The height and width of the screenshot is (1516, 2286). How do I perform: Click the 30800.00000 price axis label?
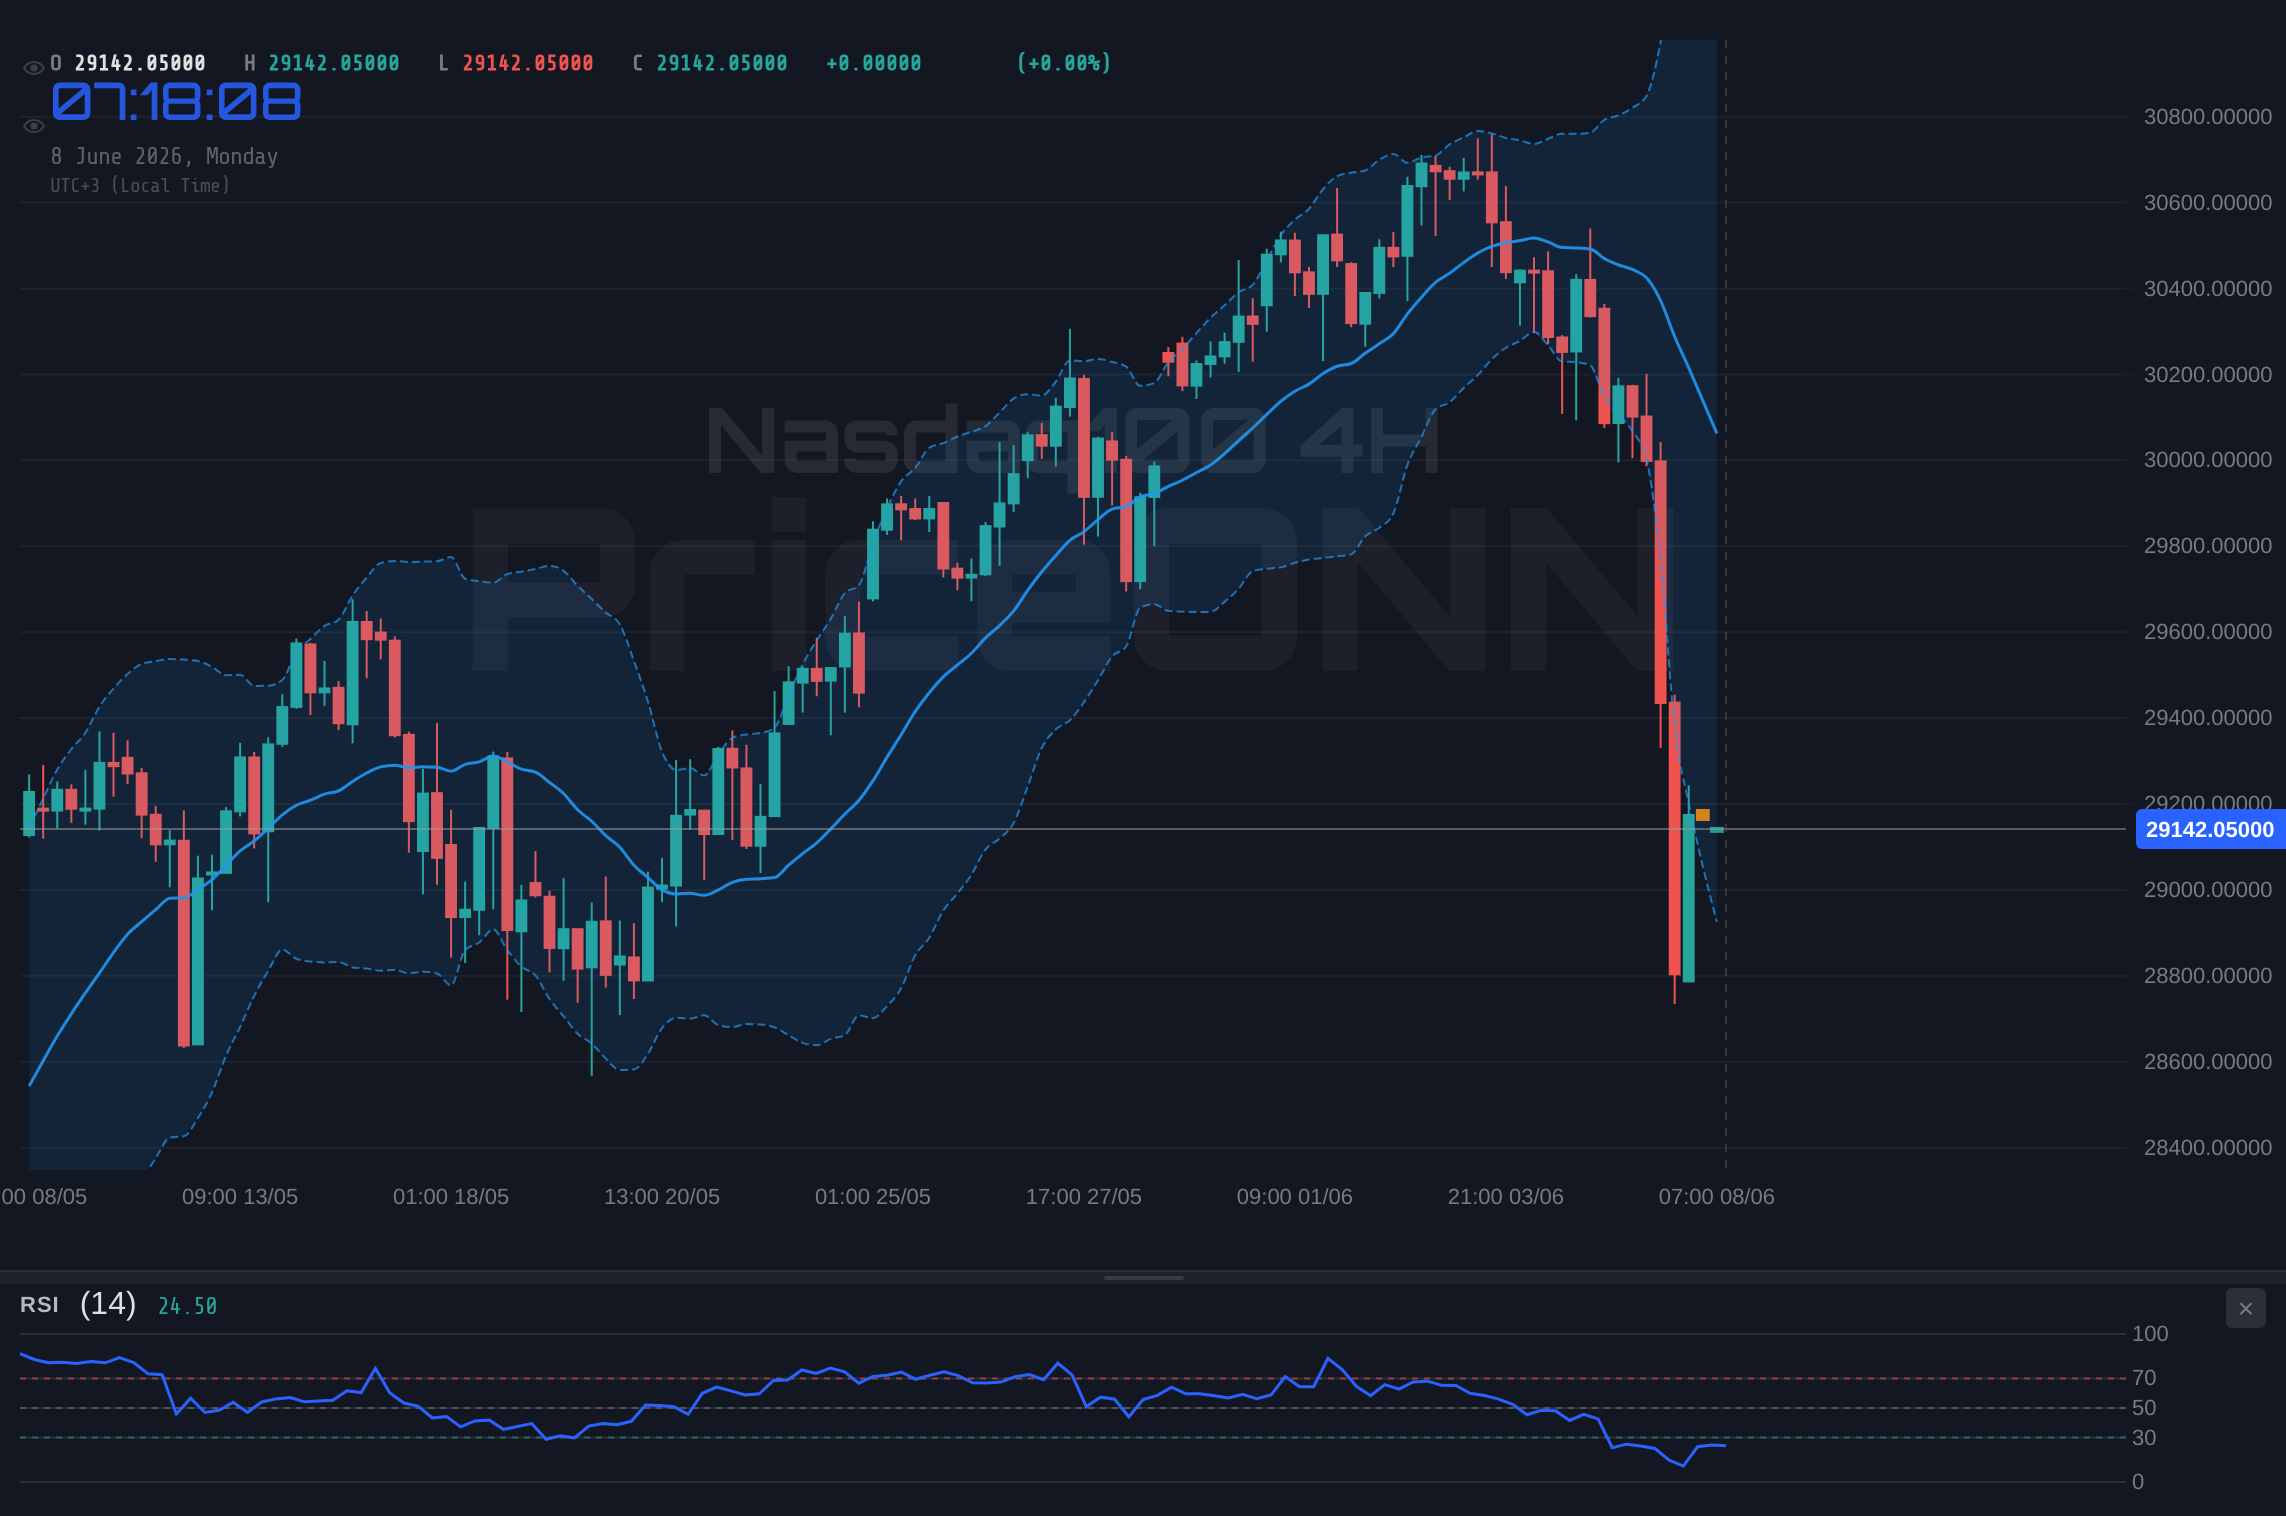[2208, 117]
